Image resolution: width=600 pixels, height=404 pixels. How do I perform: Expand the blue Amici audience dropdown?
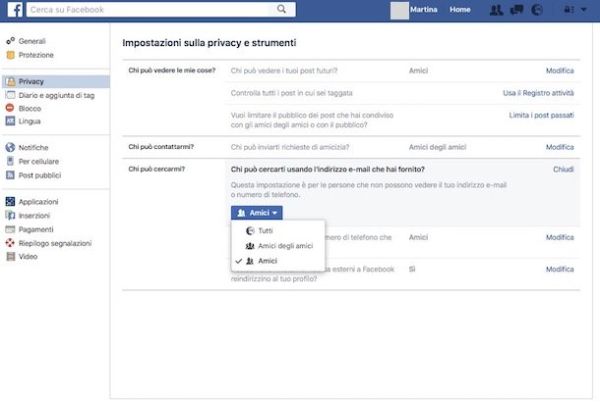click(257, 212)
